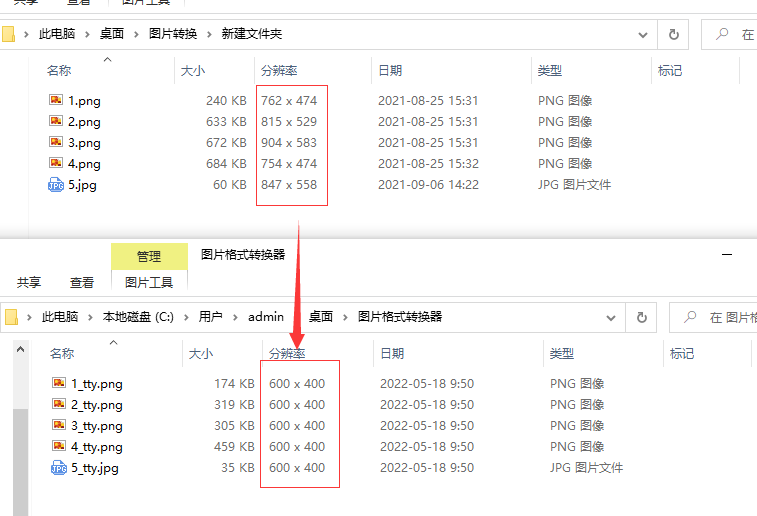The image size is (757, 516).
Task: Expand chevron after 桌面 in lower path
Action: pyautogui.click(x=345, y=317)
